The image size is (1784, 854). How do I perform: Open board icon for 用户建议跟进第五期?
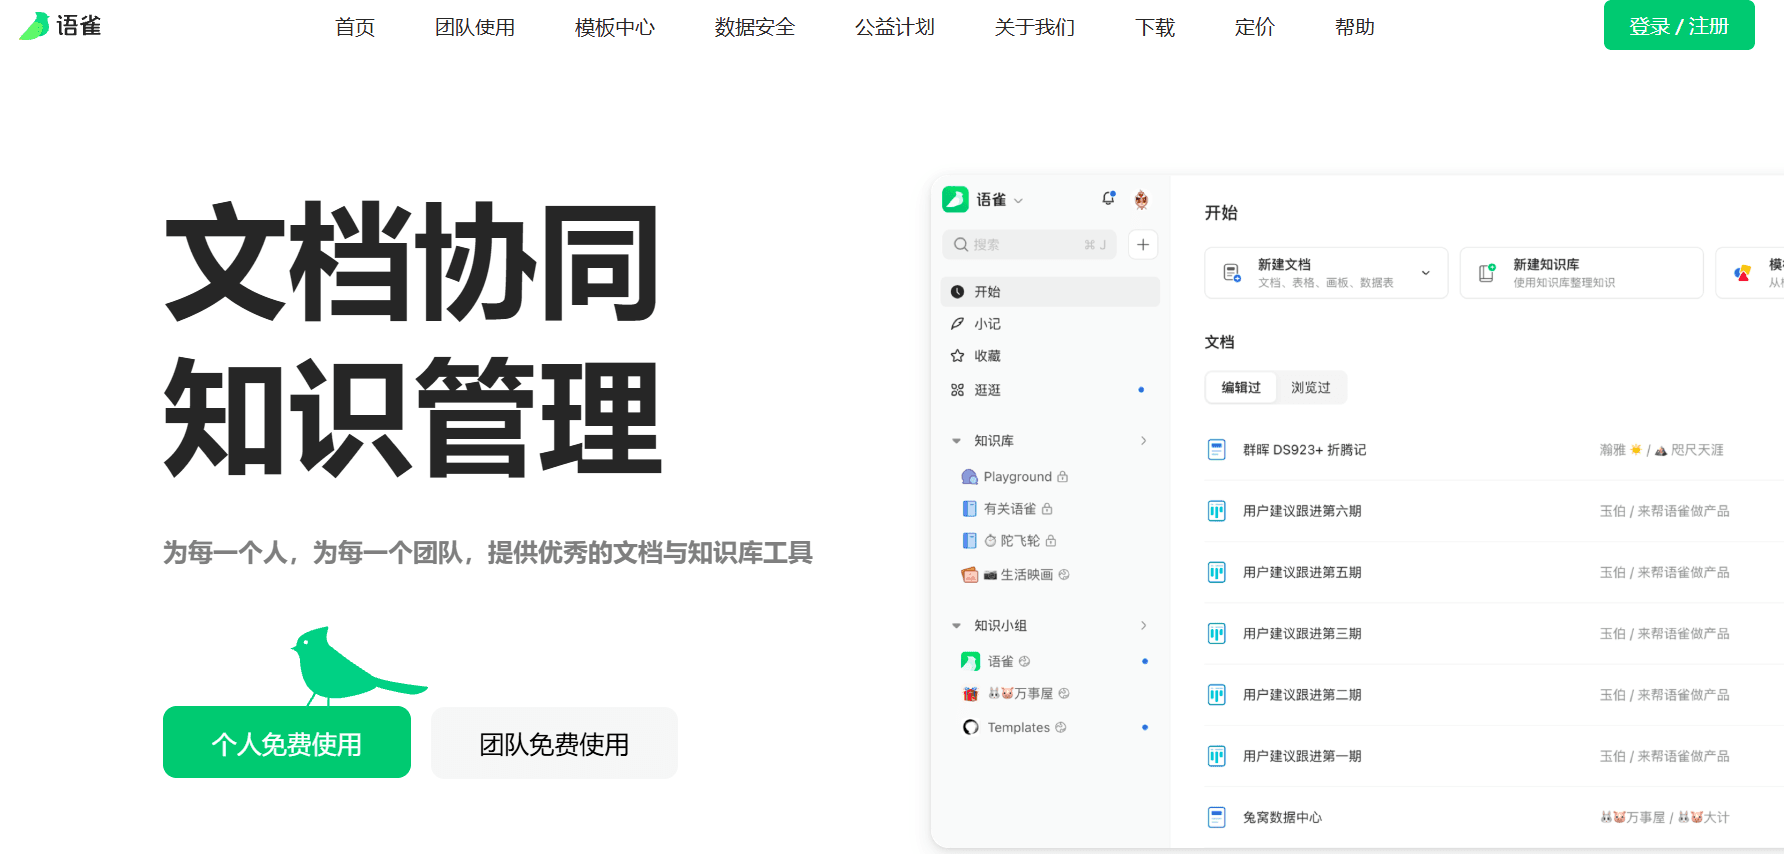point(1216,572)
